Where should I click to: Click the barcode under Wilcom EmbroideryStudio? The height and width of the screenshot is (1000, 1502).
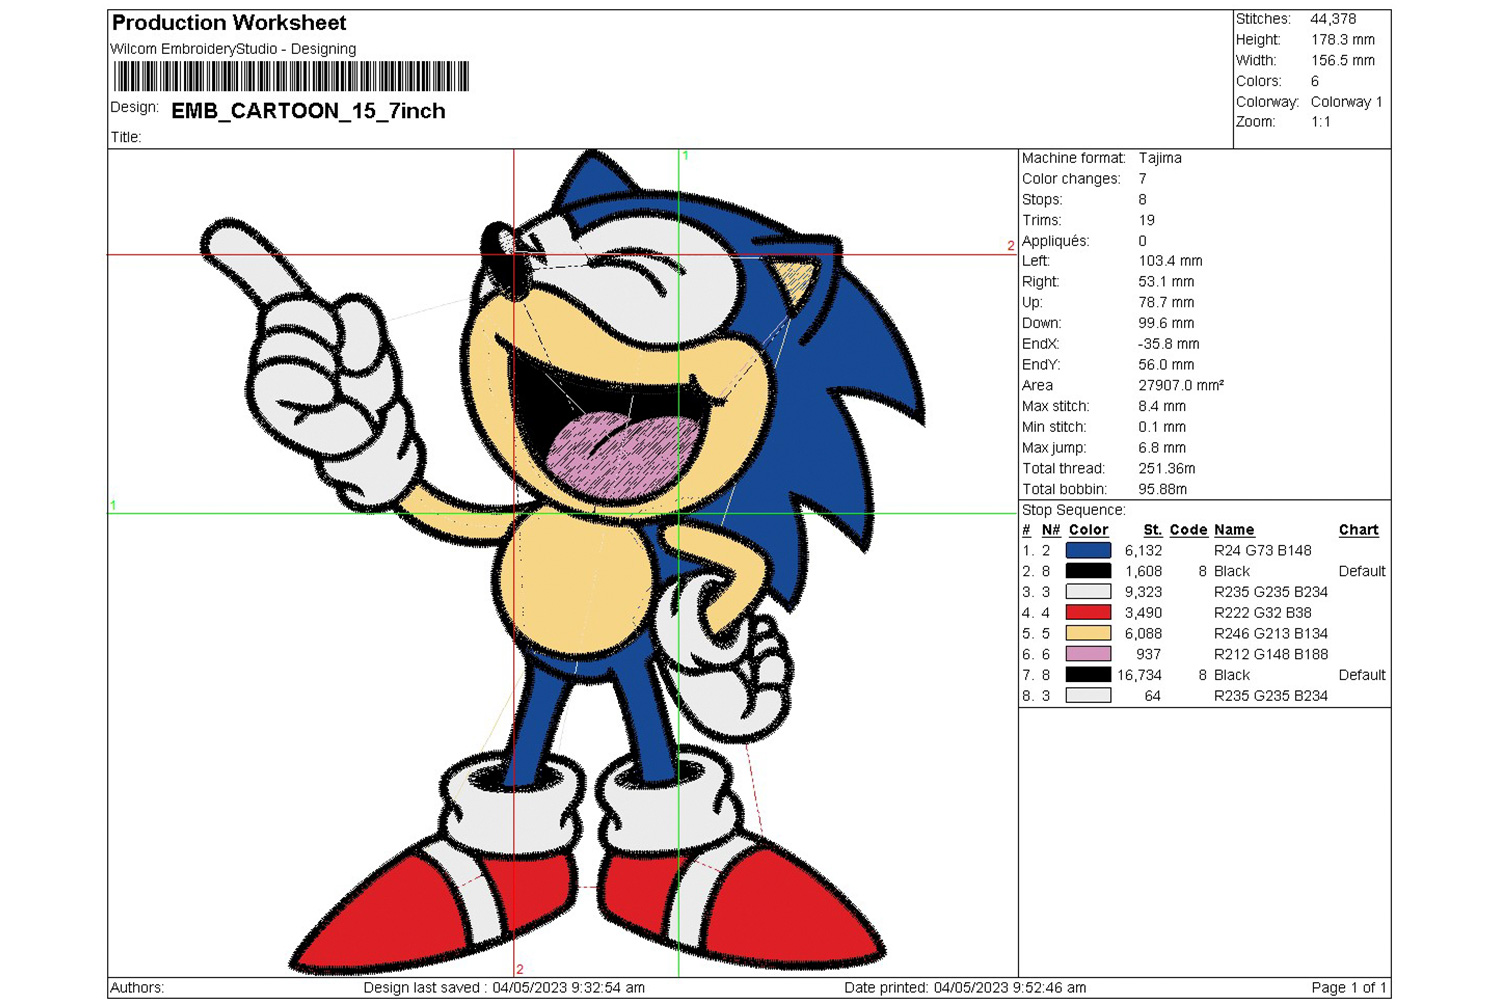pos(291,77)
